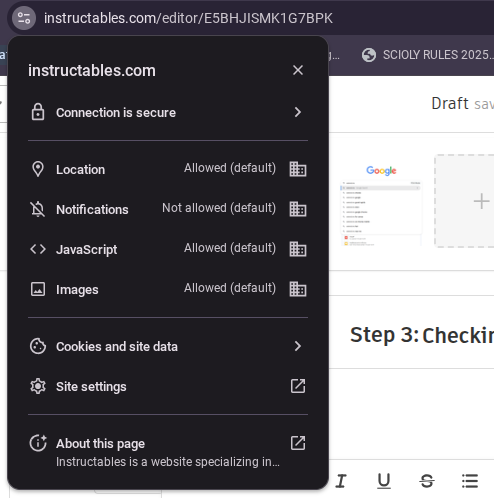Click the Site settings gear icon
The width and height of the screenshot is (494, 498).
point(38,386)
